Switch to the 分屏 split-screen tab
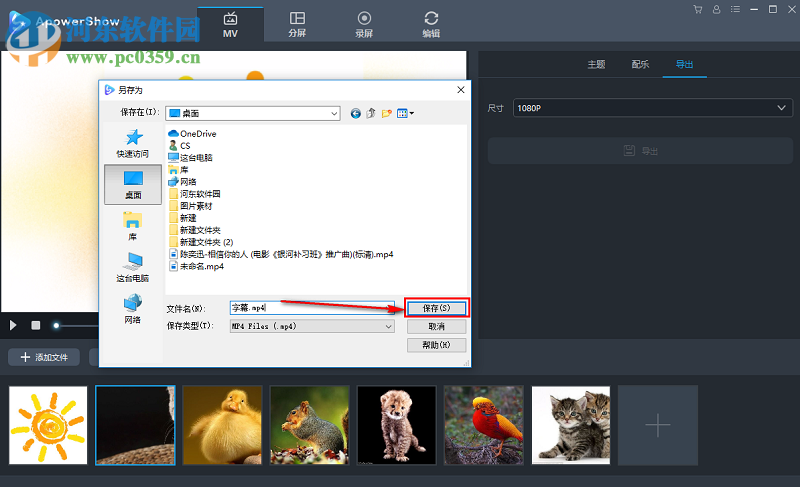Viewport: 800px width, 487px height. (x=297, y=24)
